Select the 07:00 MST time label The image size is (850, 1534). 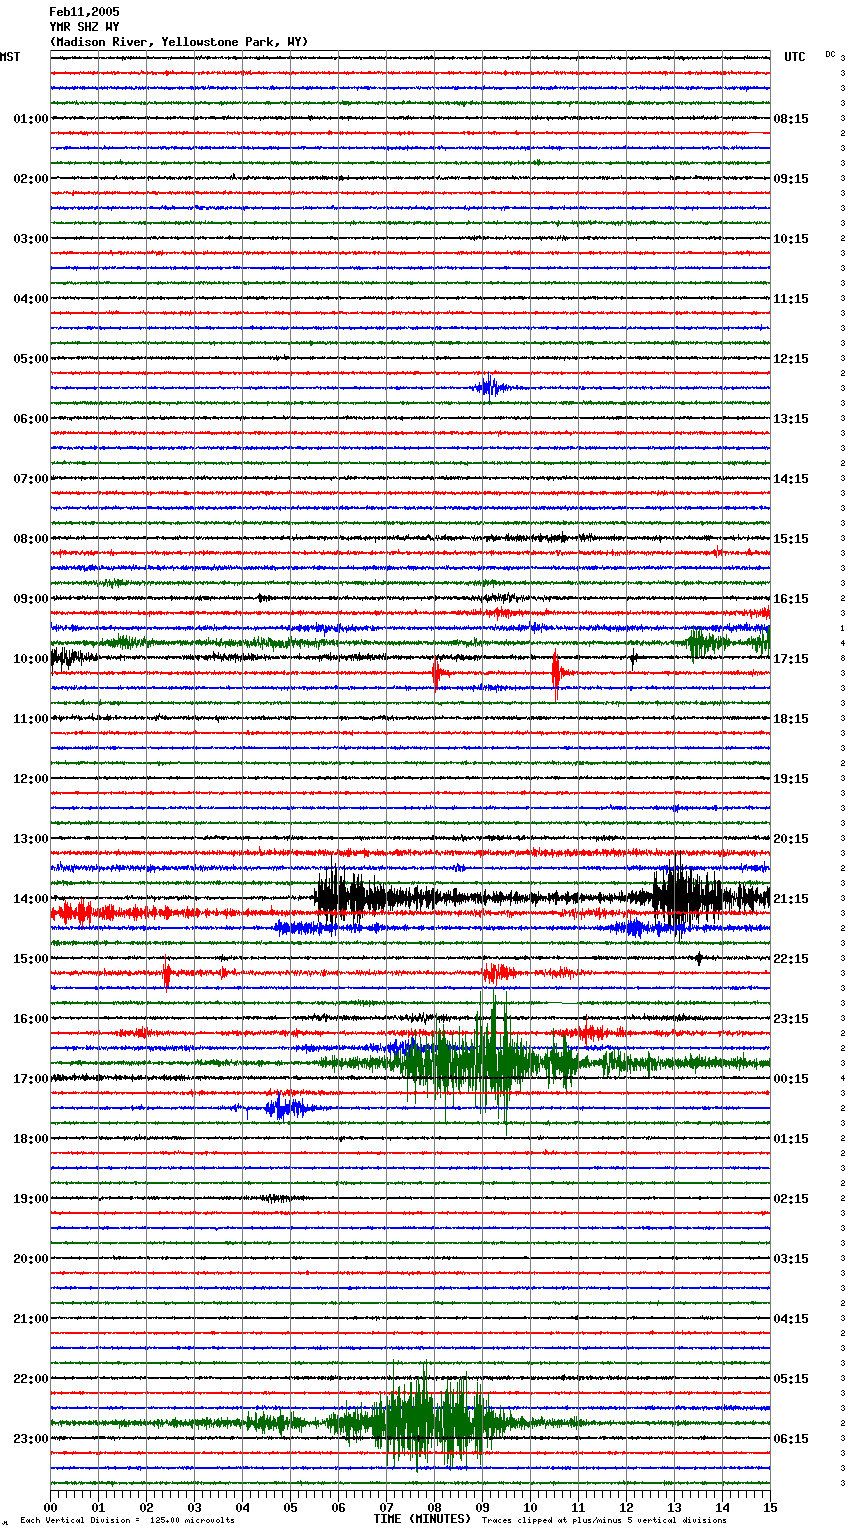[31, 479]
